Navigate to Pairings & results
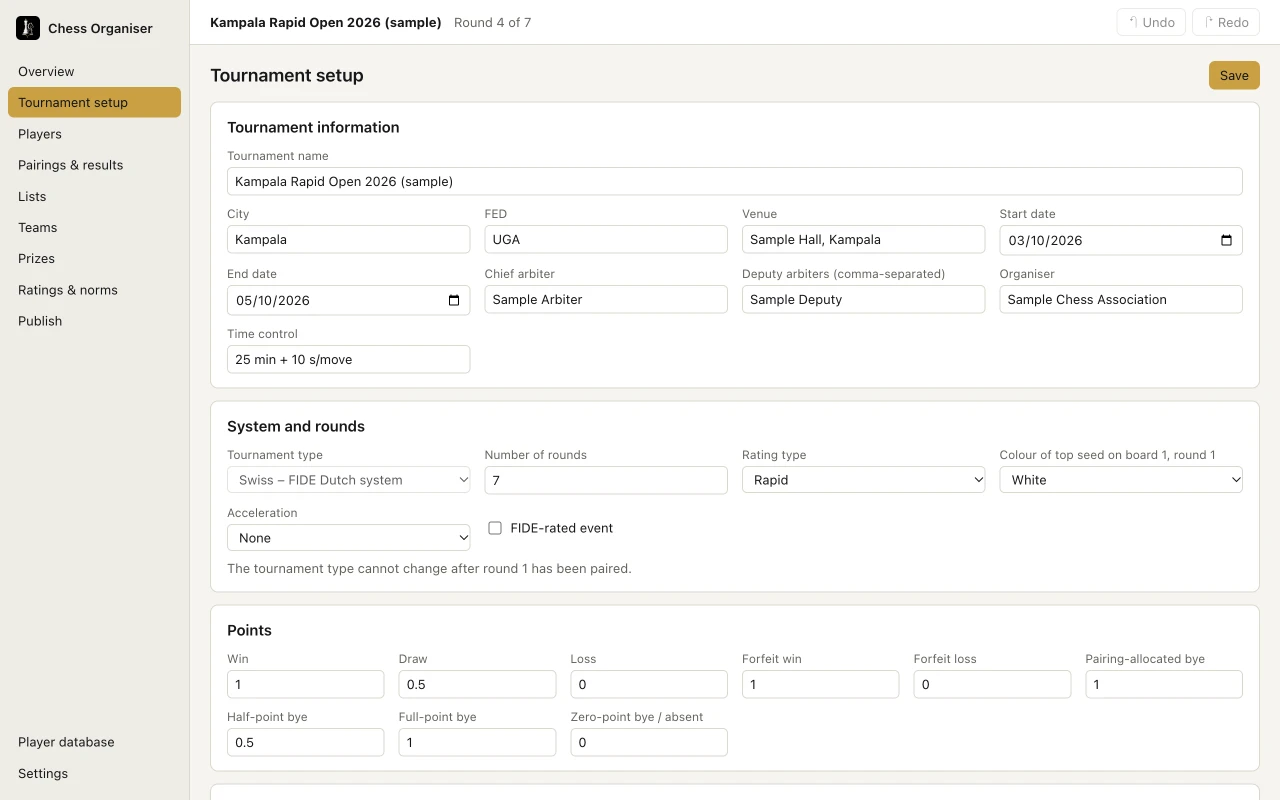1280x800 pixels. (94, 165)
